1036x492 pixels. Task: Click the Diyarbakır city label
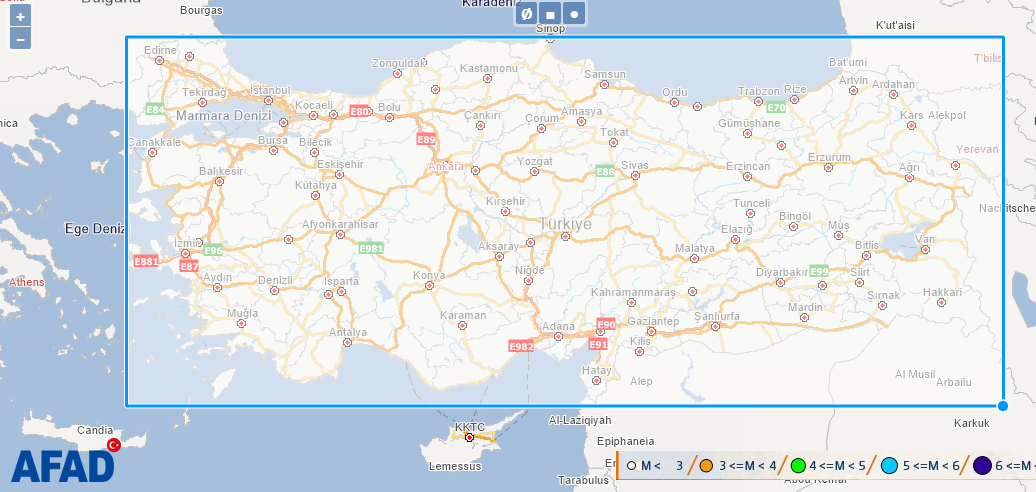[x=782, y=272]
